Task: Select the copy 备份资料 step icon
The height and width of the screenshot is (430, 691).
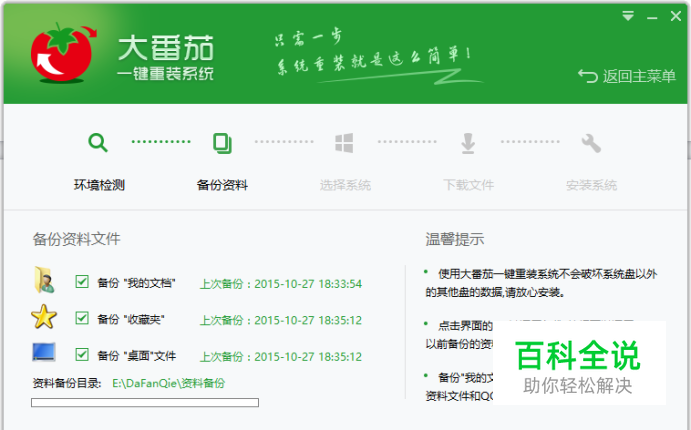Action: point(222,143)
